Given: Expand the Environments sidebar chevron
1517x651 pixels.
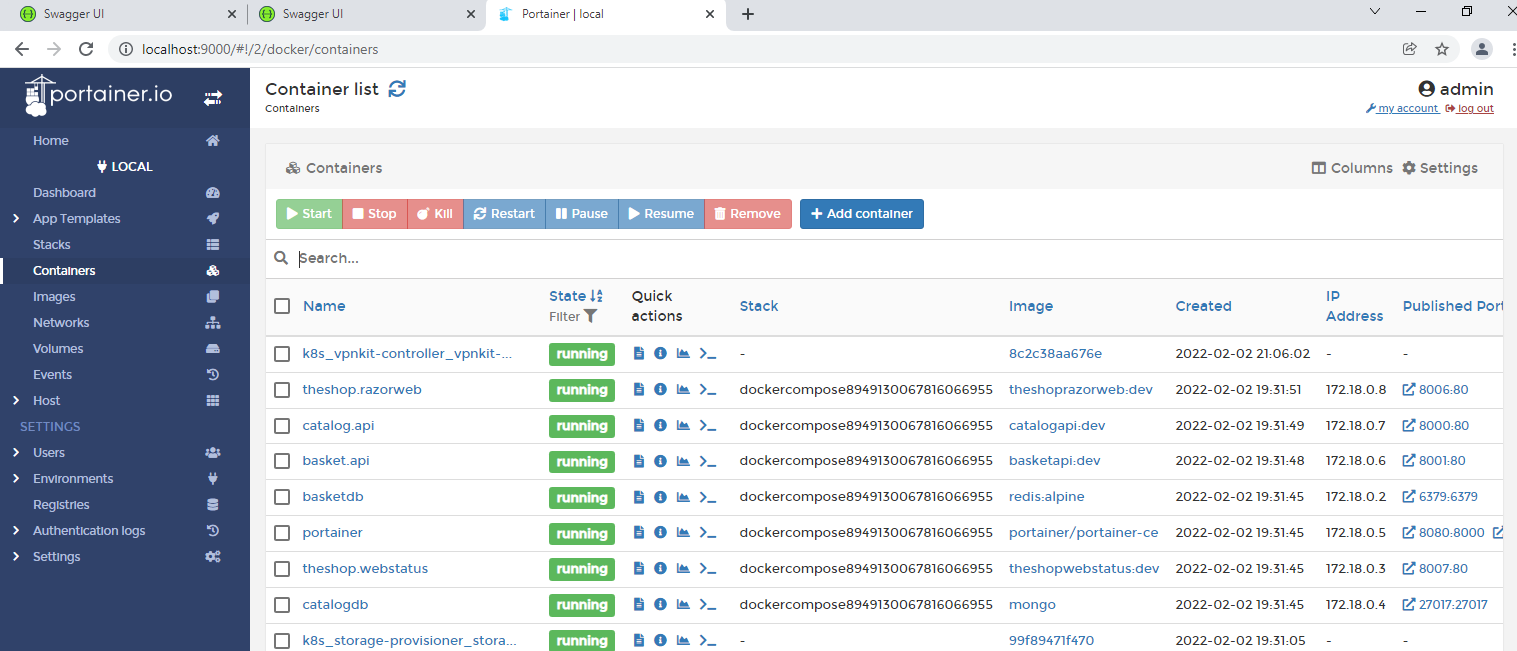Looking at the screenshot, I should pos(16,479).
